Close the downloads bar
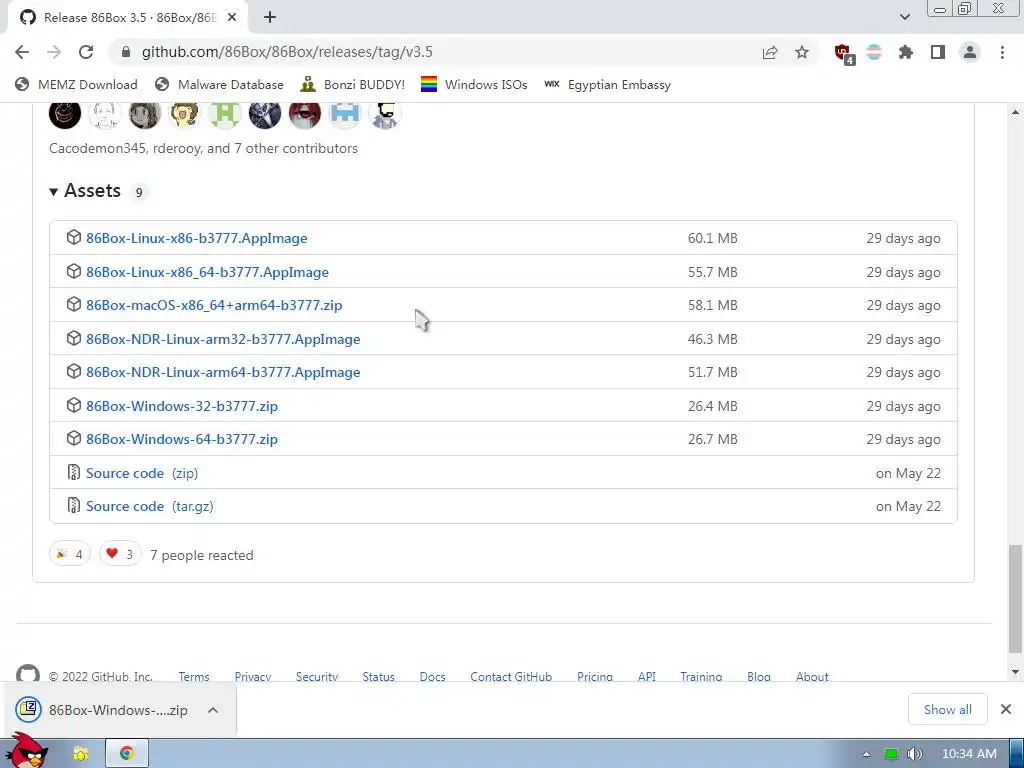 1006,709
